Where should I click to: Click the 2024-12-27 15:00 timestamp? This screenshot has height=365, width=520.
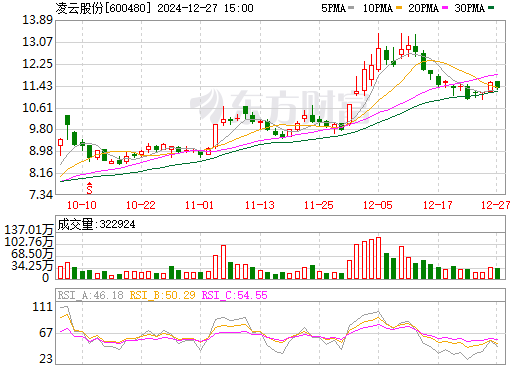(x=205, y=8)
